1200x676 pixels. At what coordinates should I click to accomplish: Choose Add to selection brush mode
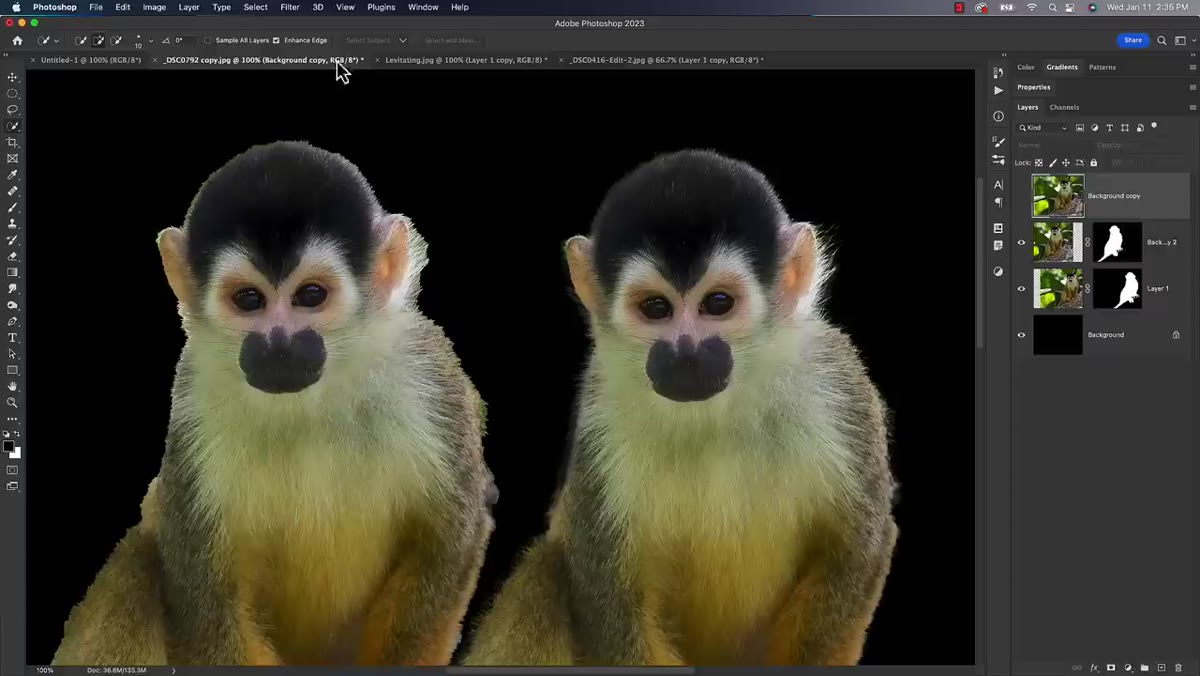click(x=98, y=40)
